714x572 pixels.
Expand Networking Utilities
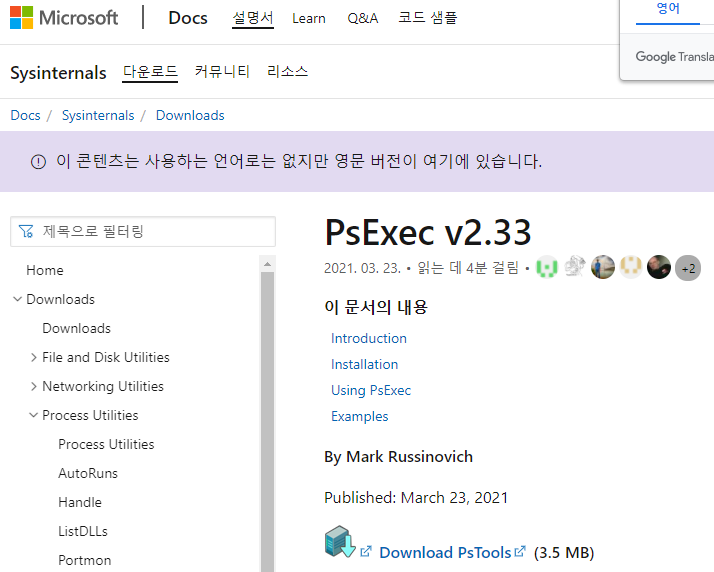34,387
